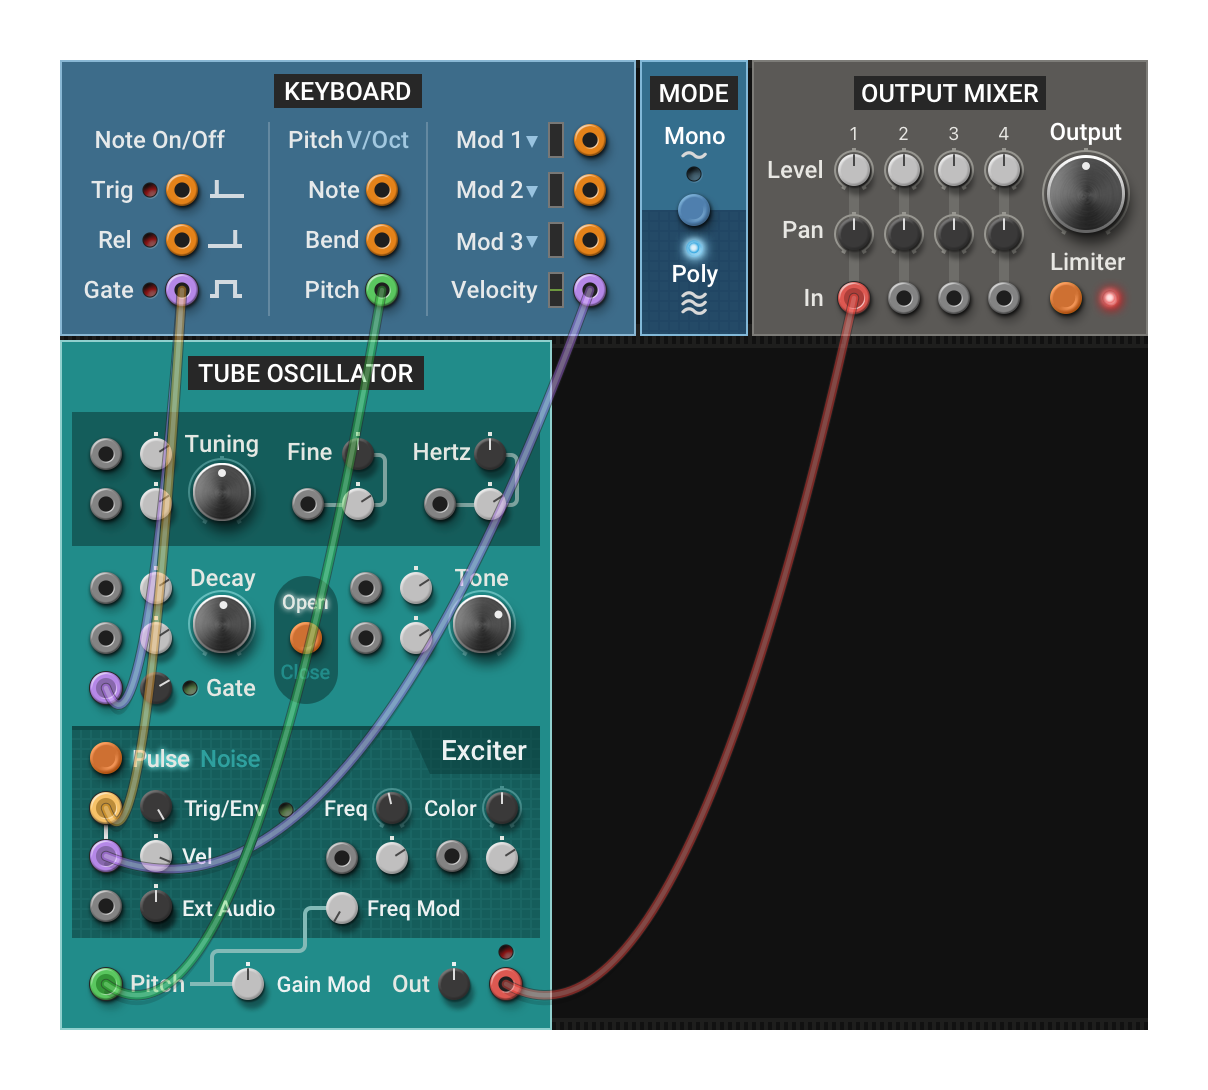Enable the Limiter on the Output Mixer
The width and height of the screenshot is (1208, 1090).
1065,298
